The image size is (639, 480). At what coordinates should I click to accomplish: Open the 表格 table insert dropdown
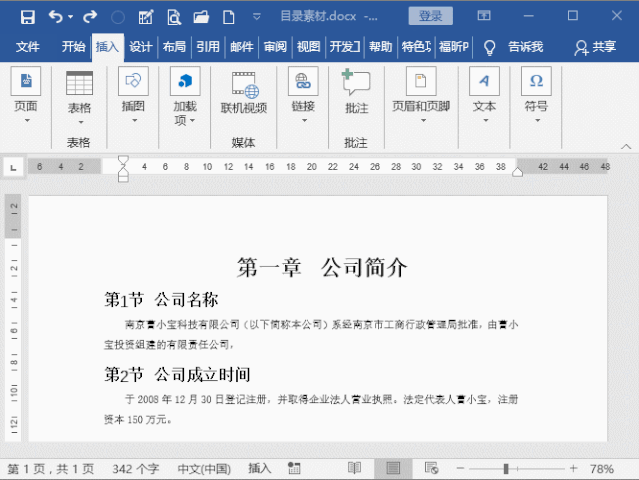coord(79,98)
